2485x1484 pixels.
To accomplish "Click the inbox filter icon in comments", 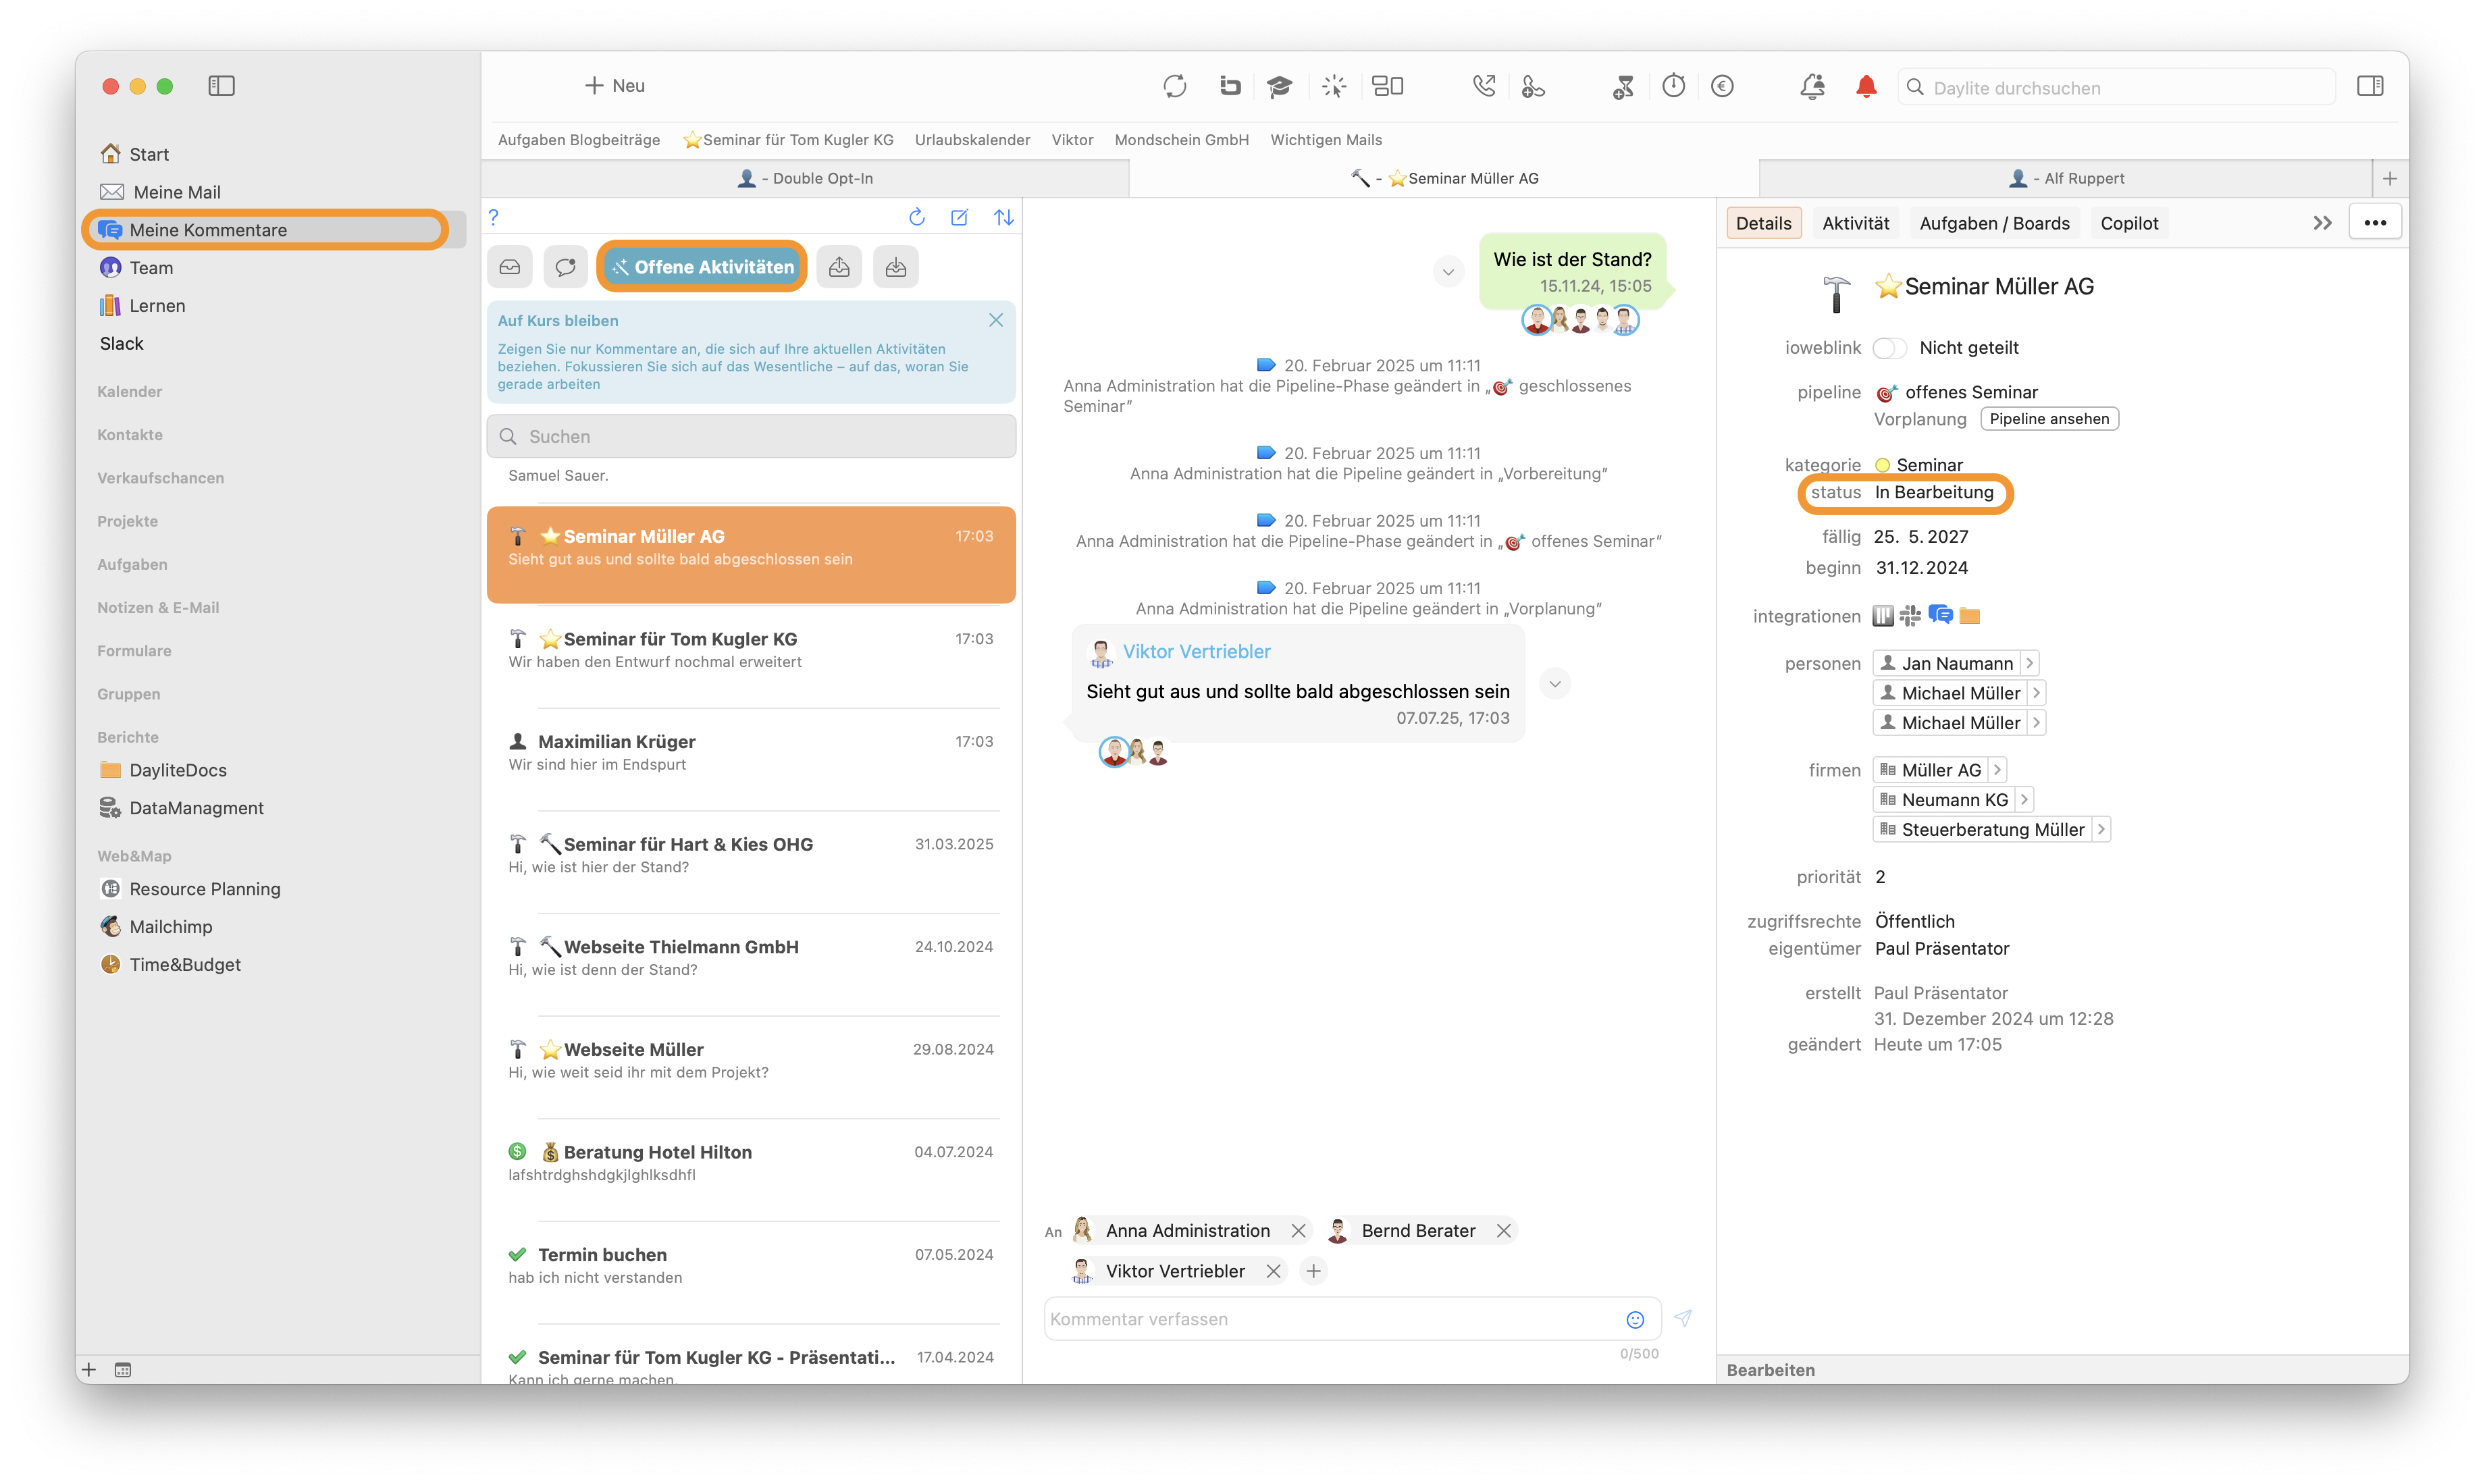I will pos(510,267).
